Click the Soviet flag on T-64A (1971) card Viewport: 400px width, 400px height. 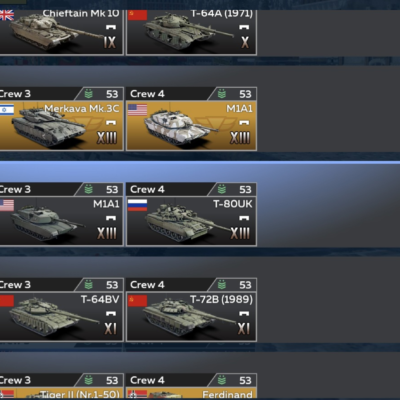[x=137, y=15]
